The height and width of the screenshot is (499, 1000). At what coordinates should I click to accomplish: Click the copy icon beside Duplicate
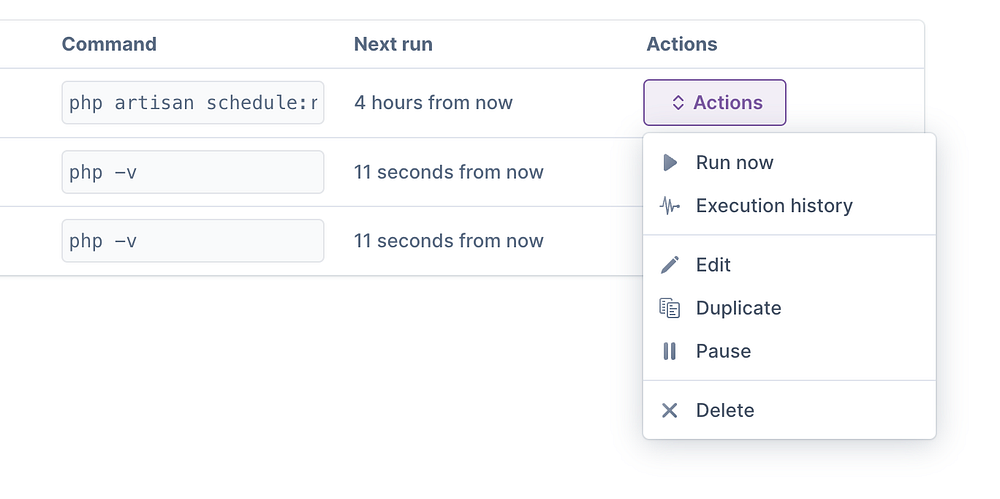point(670,308)
